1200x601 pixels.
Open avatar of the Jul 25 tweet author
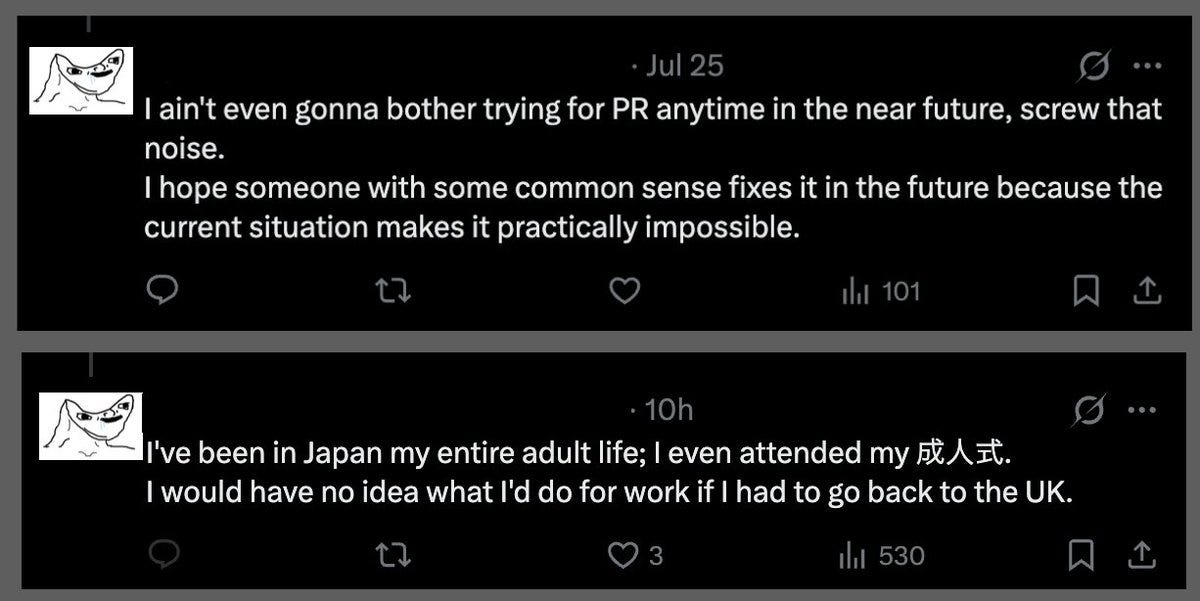point(81,80)
